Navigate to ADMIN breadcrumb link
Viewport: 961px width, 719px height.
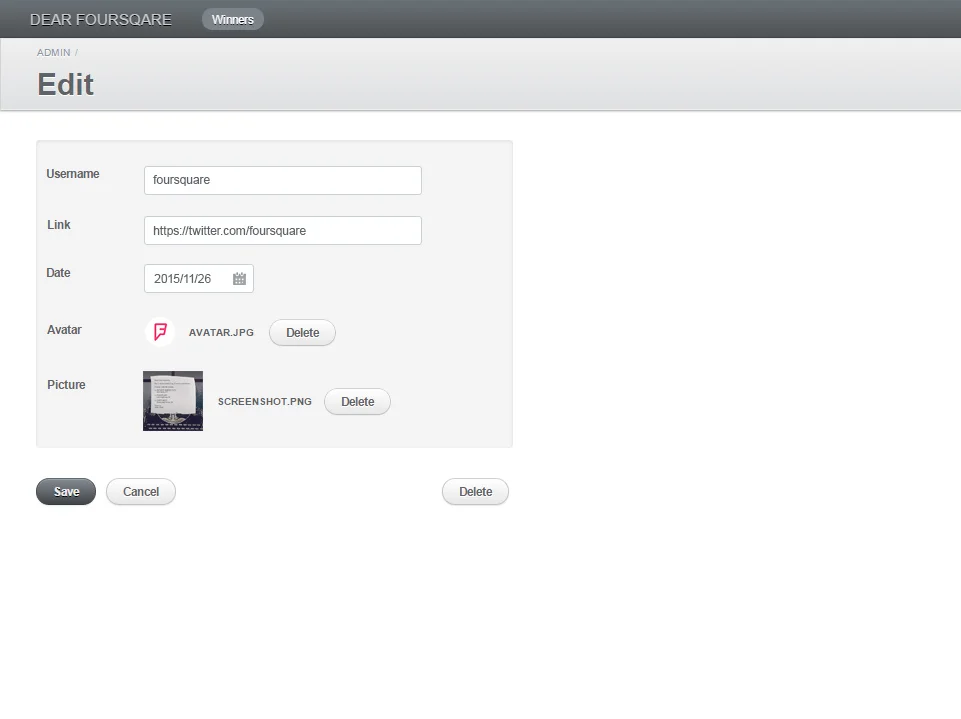(x=53, y=53)
